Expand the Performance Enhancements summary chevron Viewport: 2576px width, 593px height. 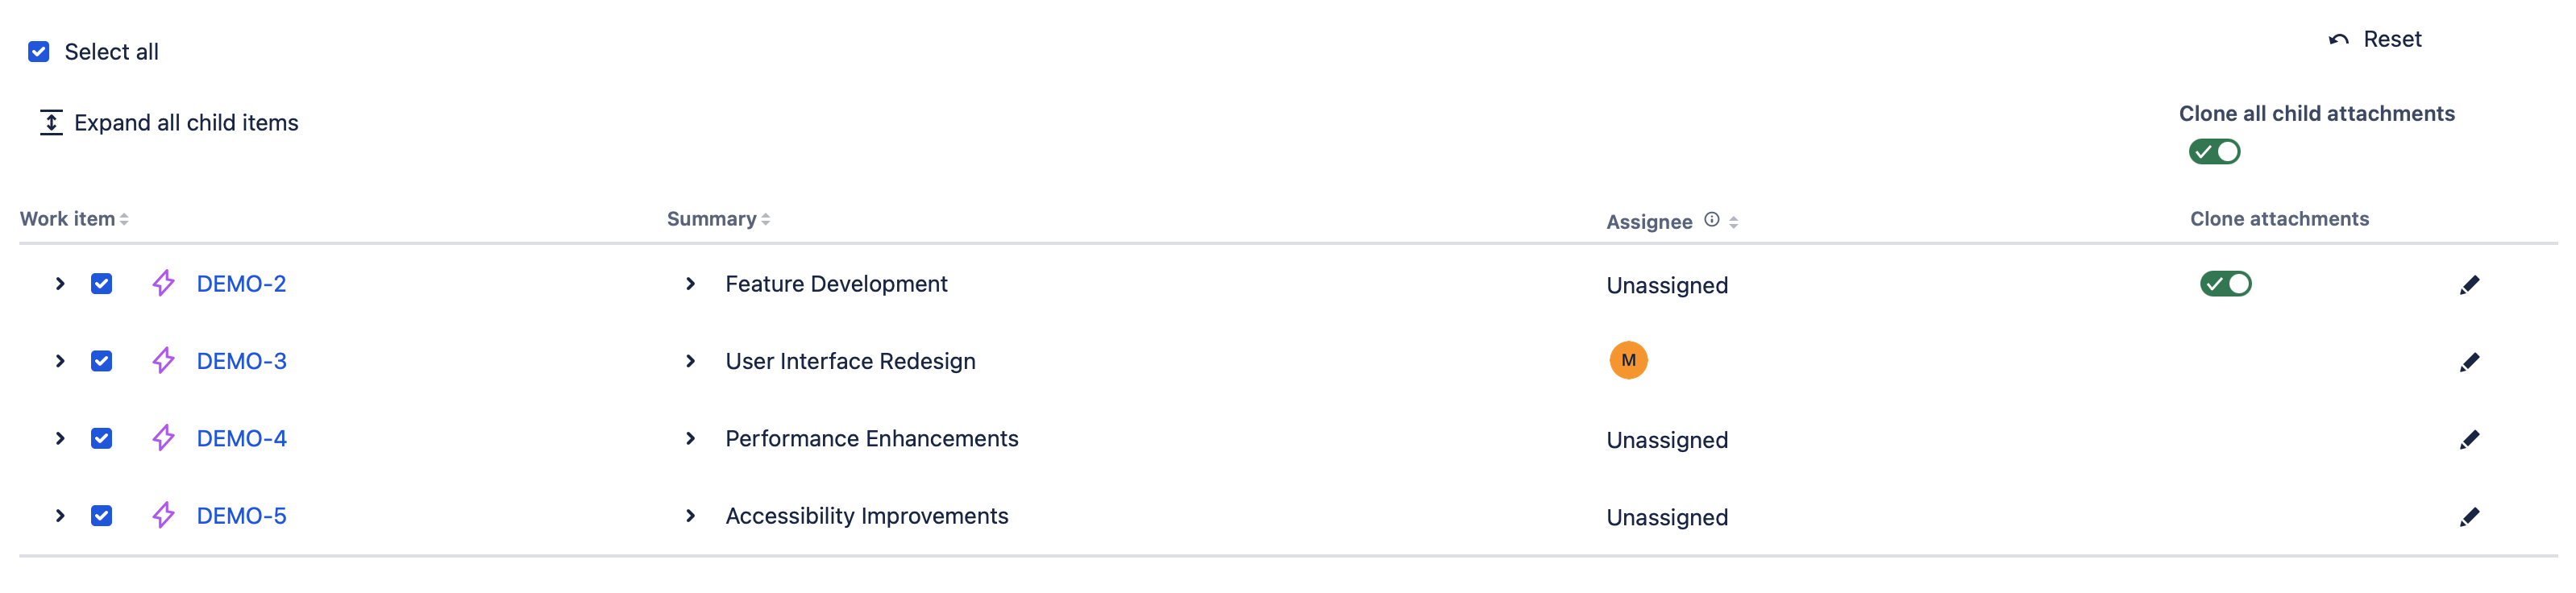point(690,439)
